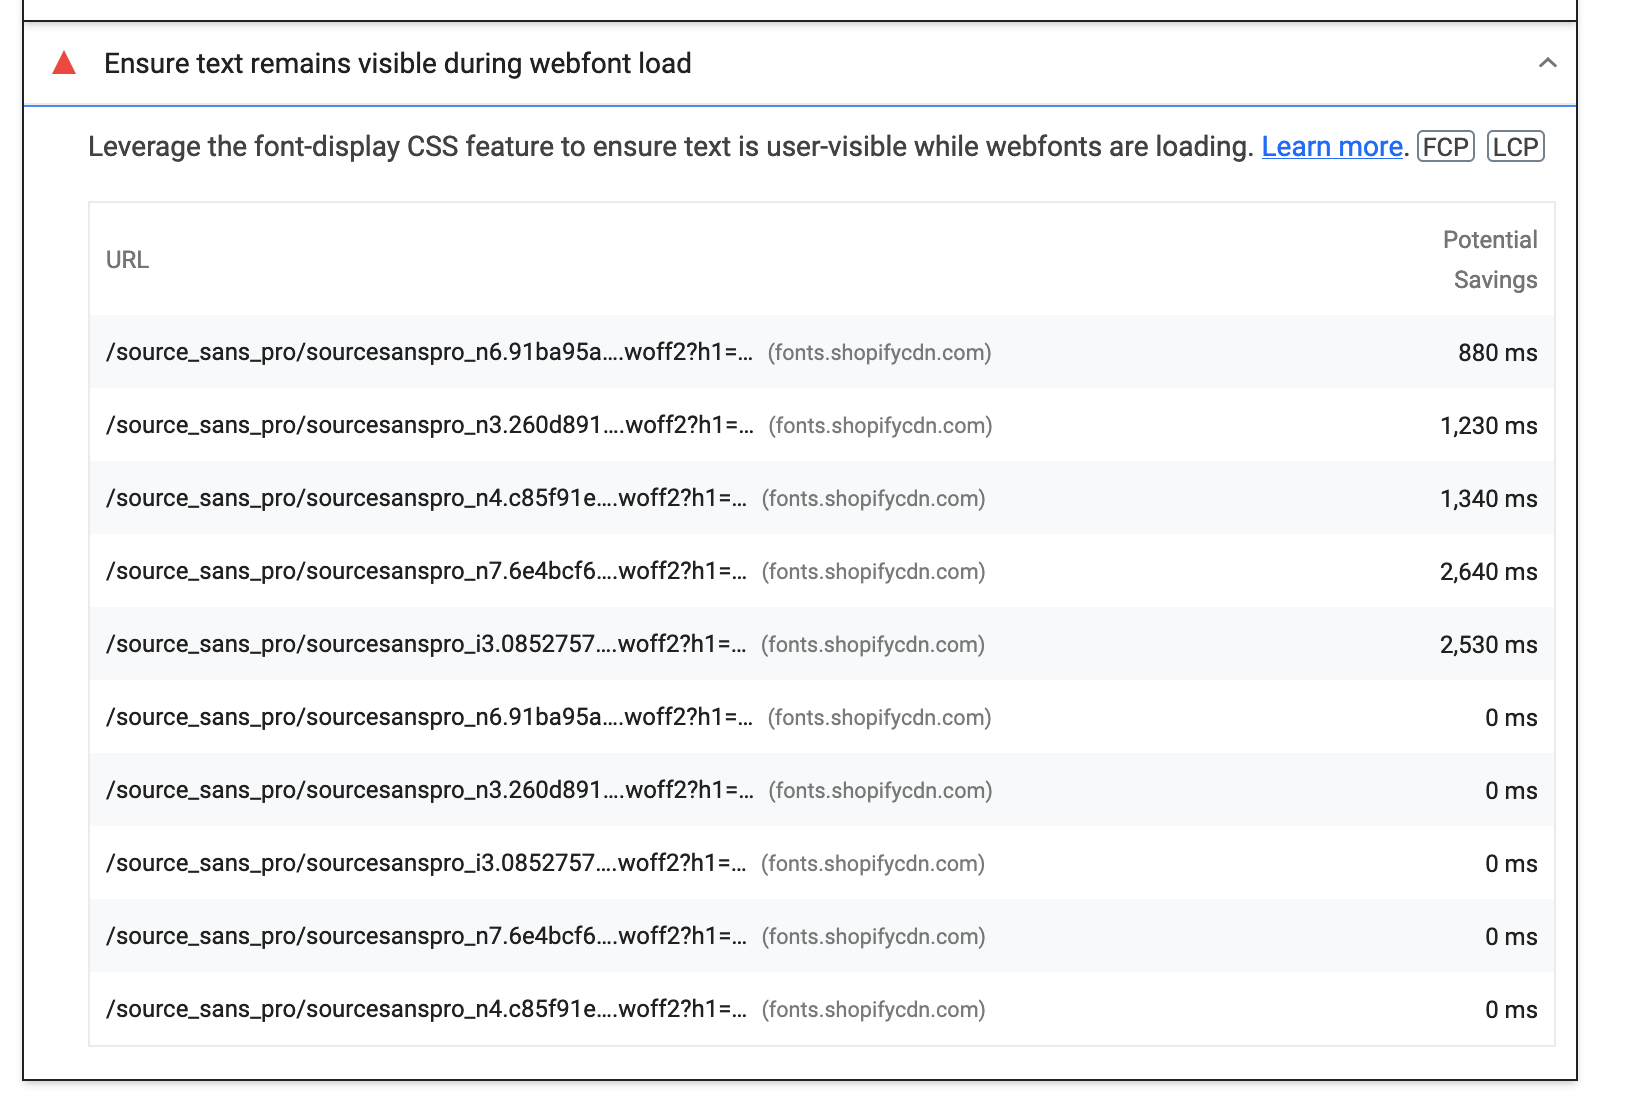Click the Potential Savings column header
This screenshot has height=1104, width=1650.
pos(1490,260)
